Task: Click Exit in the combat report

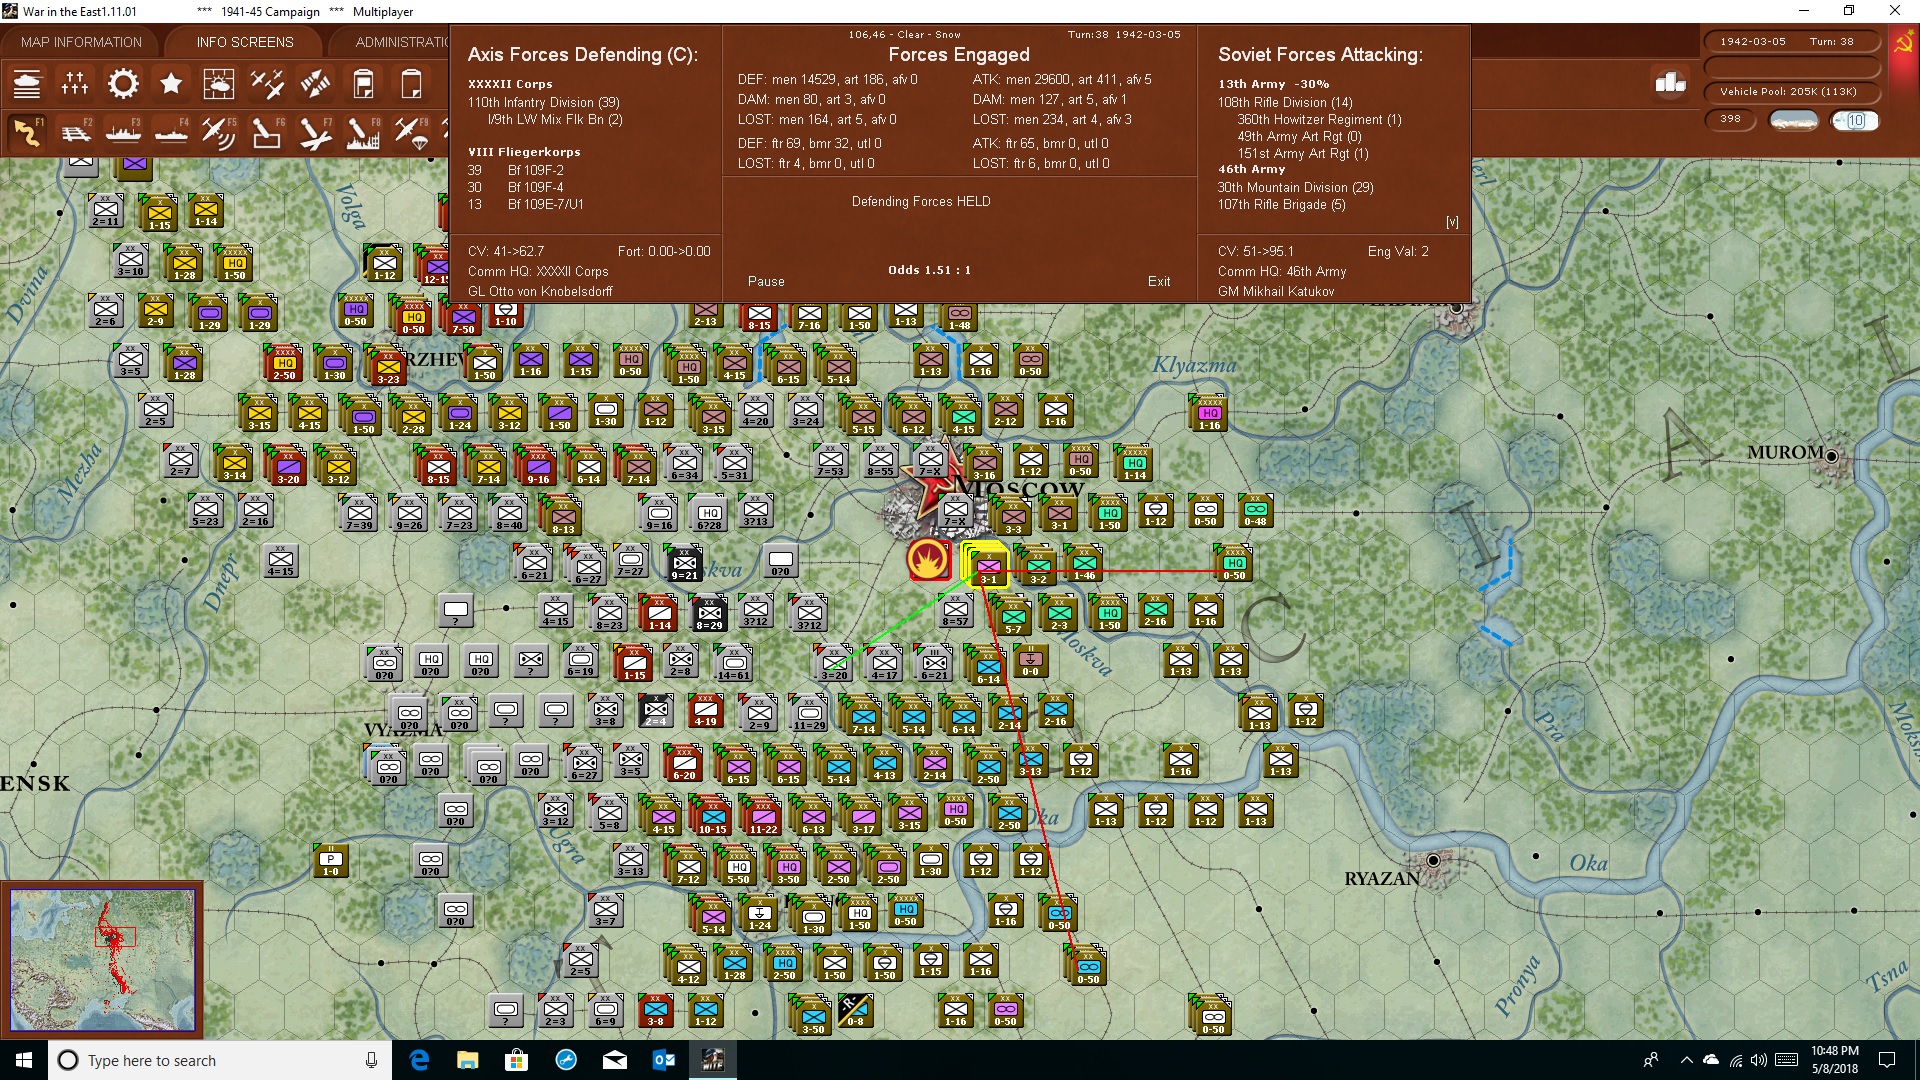Action: 1159,282
